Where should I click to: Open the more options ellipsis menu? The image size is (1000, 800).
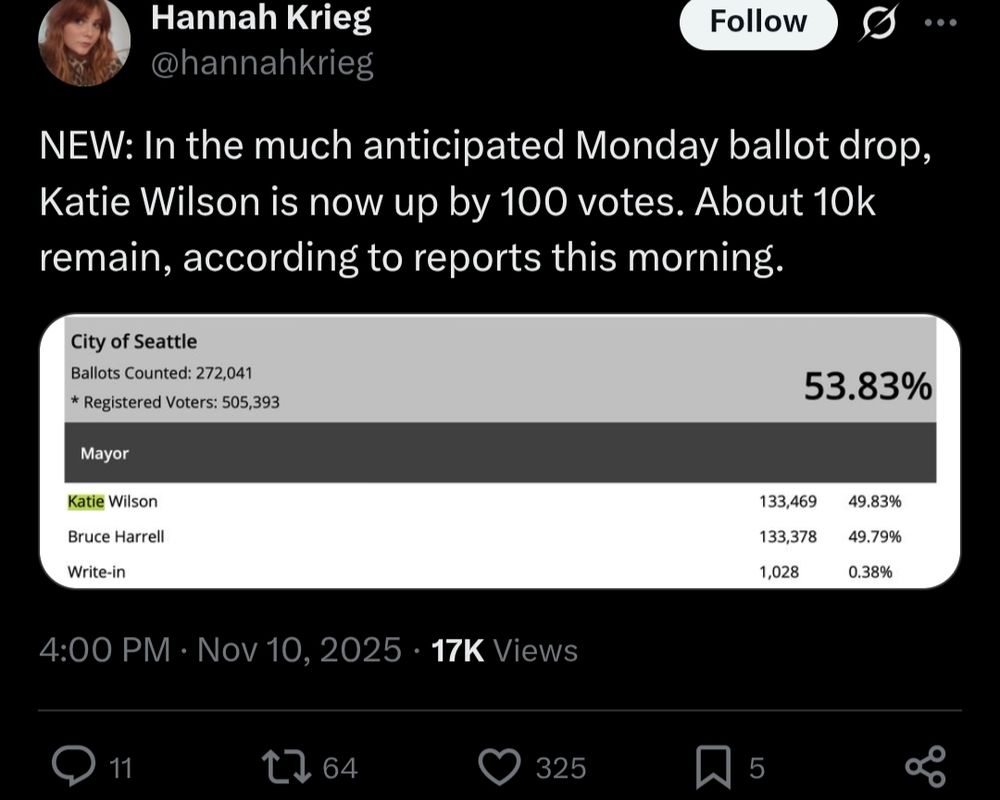[x=937, y=22]
